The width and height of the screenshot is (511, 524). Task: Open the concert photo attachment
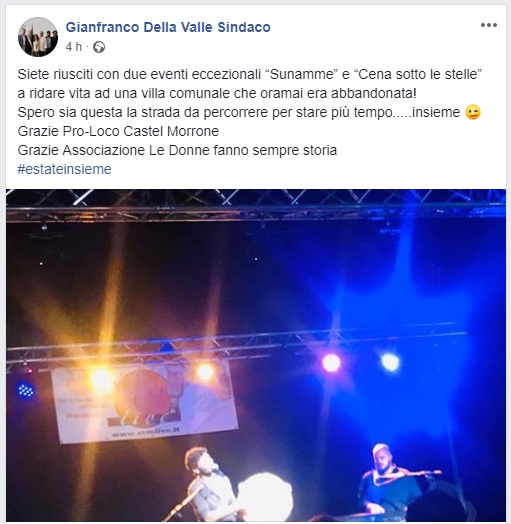[x=256, y=355]
